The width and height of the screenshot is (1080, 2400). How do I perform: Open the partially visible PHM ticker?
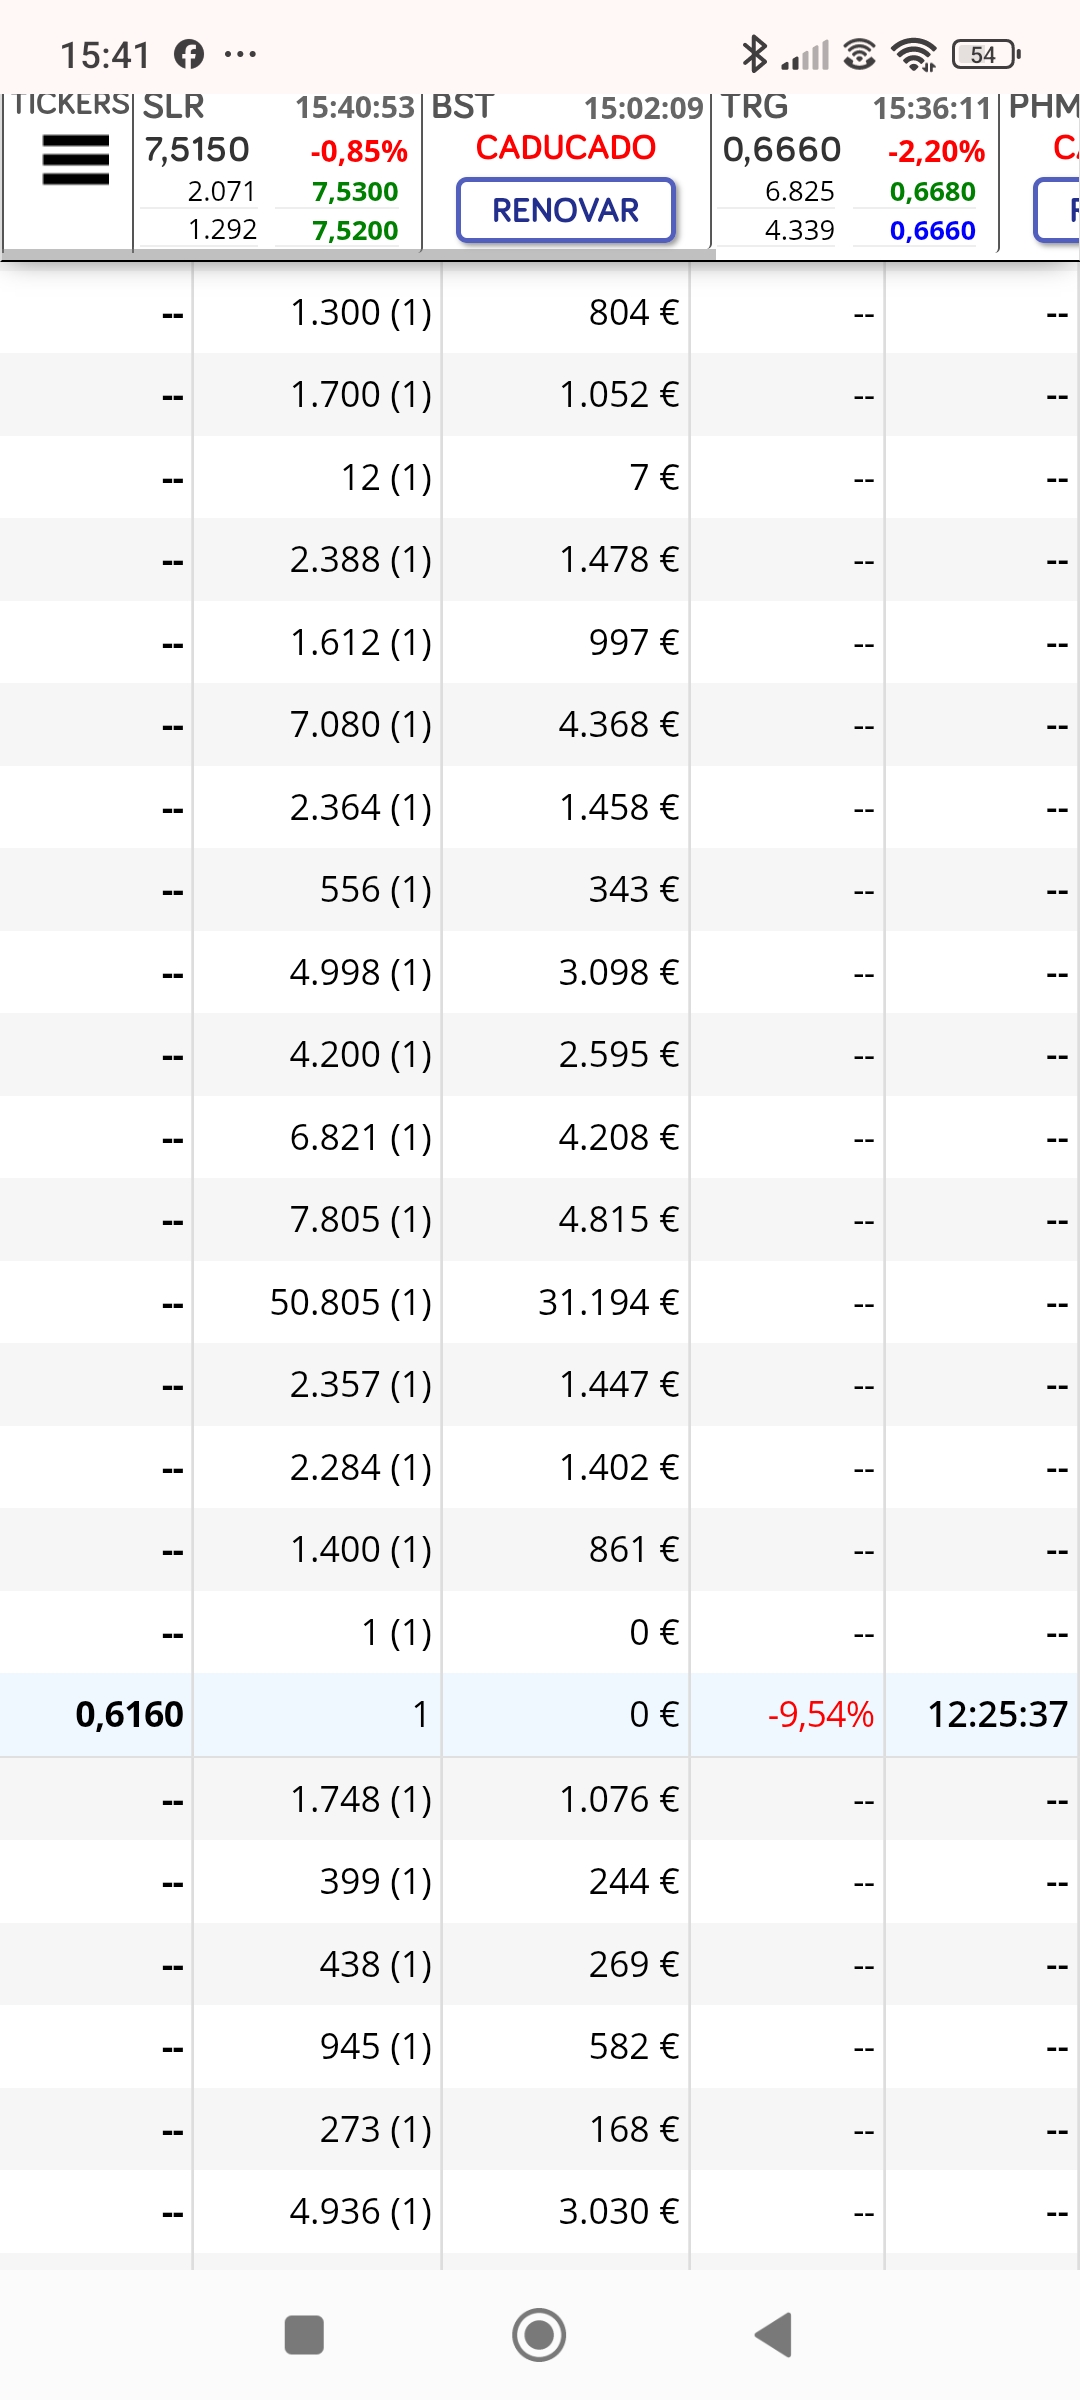coord(1041,170)
